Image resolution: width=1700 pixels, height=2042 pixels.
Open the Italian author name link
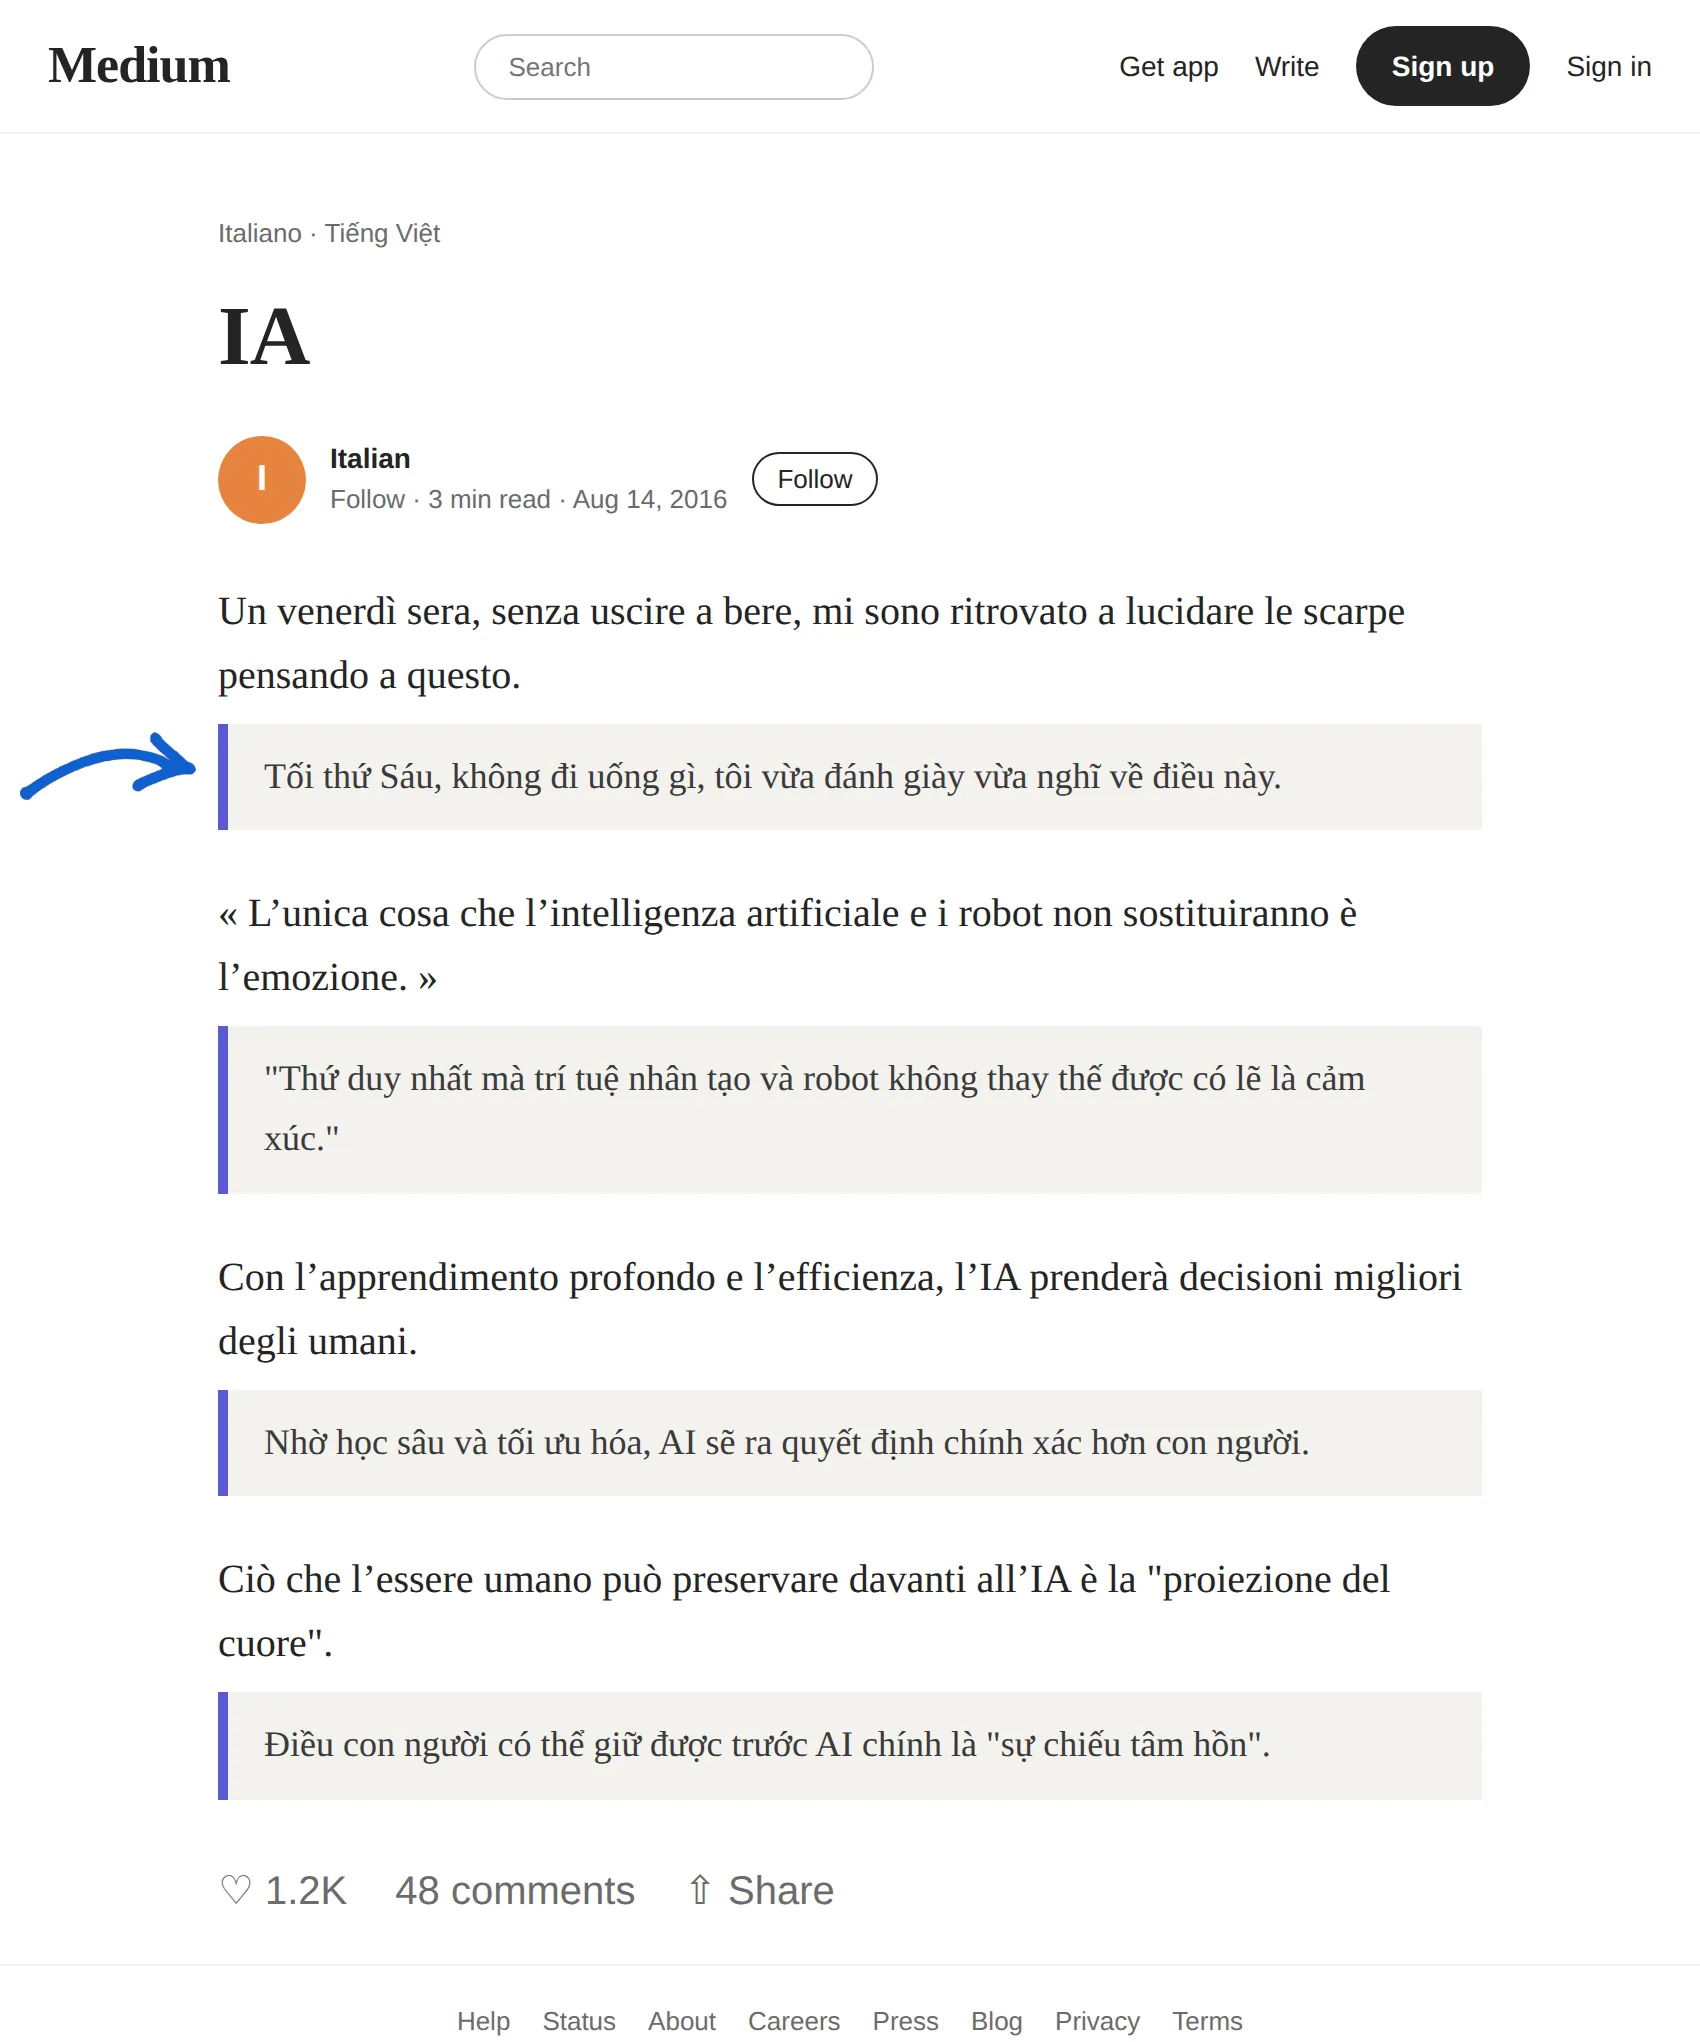coord(370,459)
